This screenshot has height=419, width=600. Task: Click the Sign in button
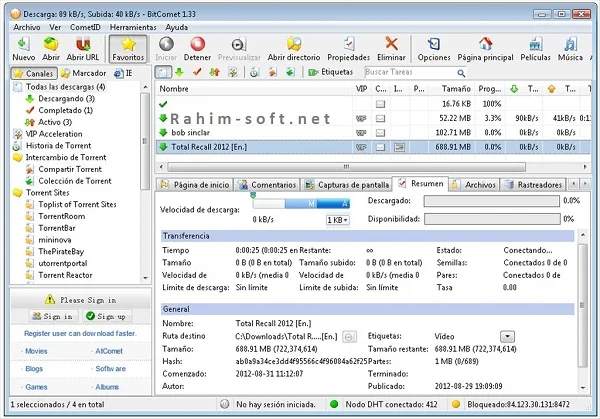(x=53, y=316)
